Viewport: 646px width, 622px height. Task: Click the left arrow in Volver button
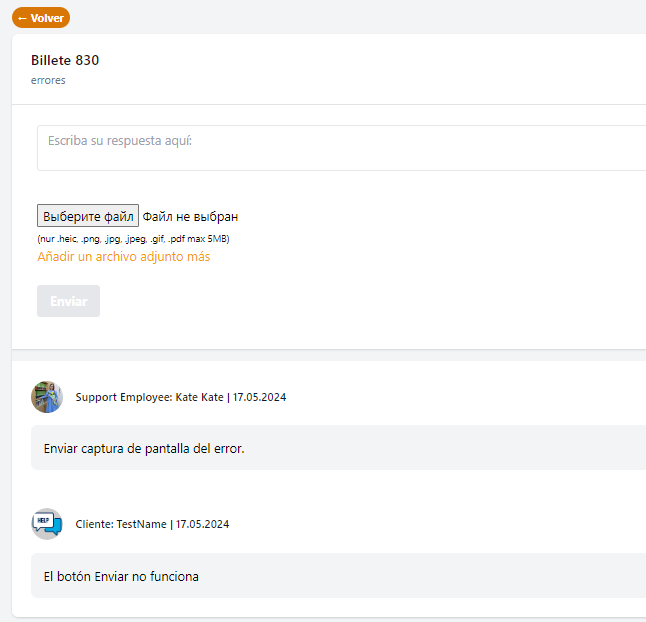[22, 18]
